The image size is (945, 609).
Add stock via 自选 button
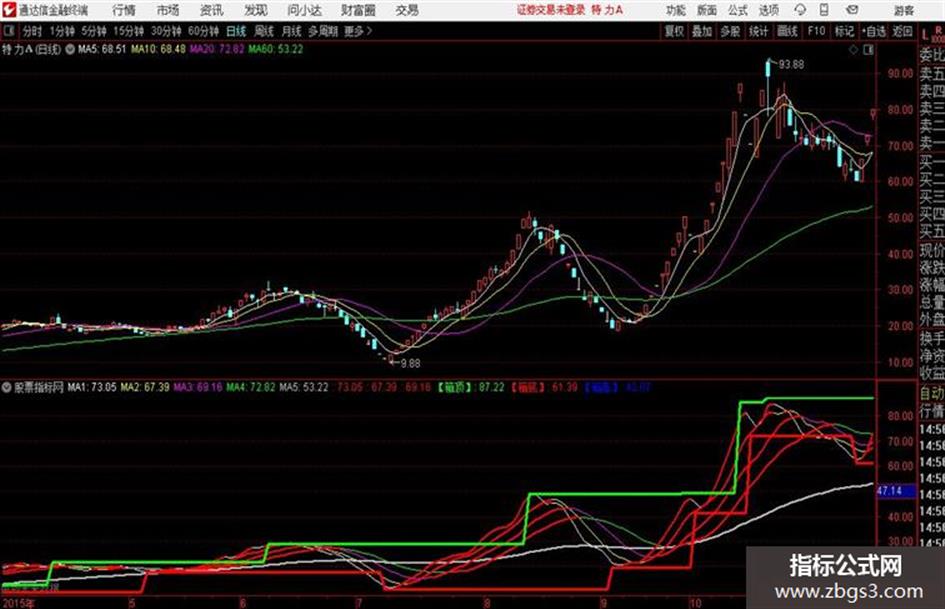tap(873, 31)
